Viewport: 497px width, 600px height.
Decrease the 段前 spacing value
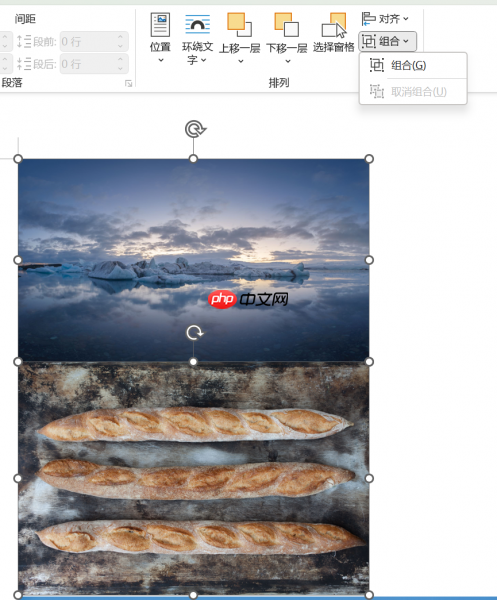[120, 46]
